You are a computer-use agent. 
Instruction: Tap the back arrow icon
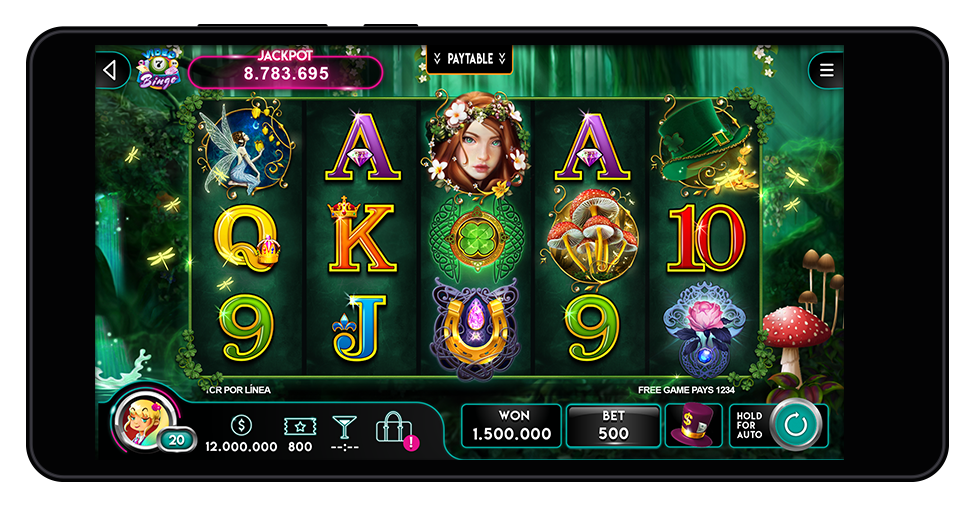point(110,70)
